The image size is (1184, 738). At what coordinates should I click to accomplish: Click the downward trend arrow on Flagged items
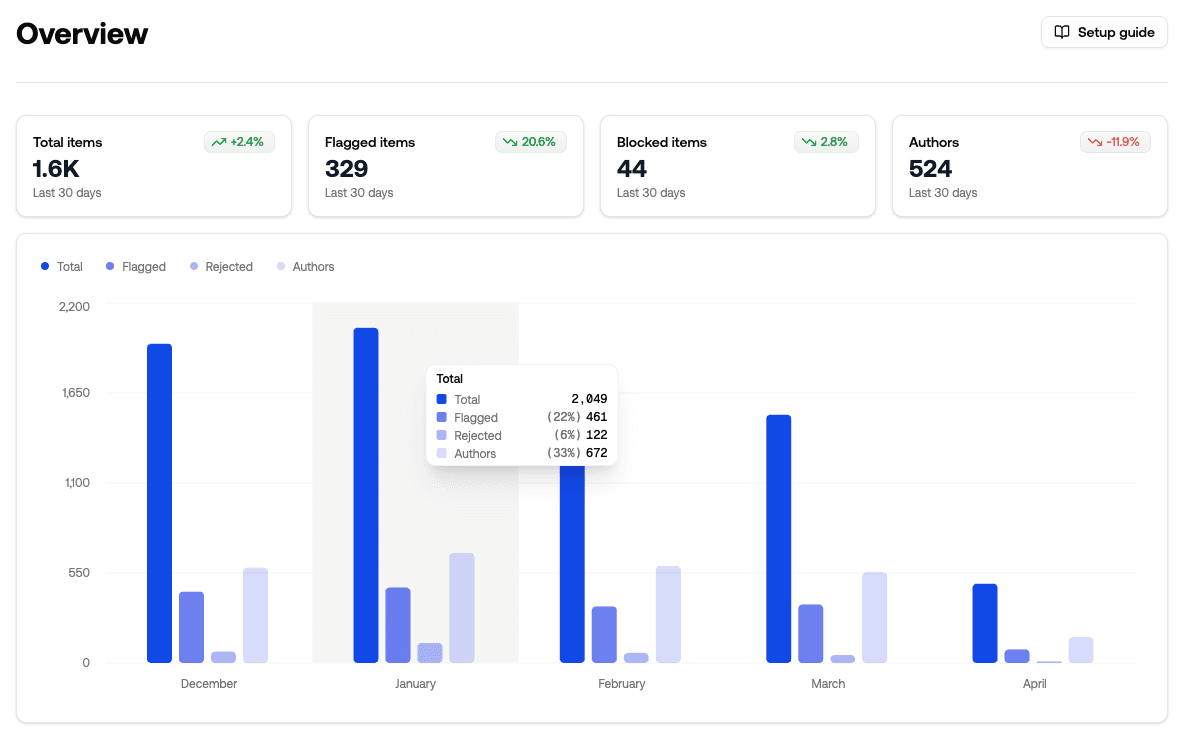508,141
